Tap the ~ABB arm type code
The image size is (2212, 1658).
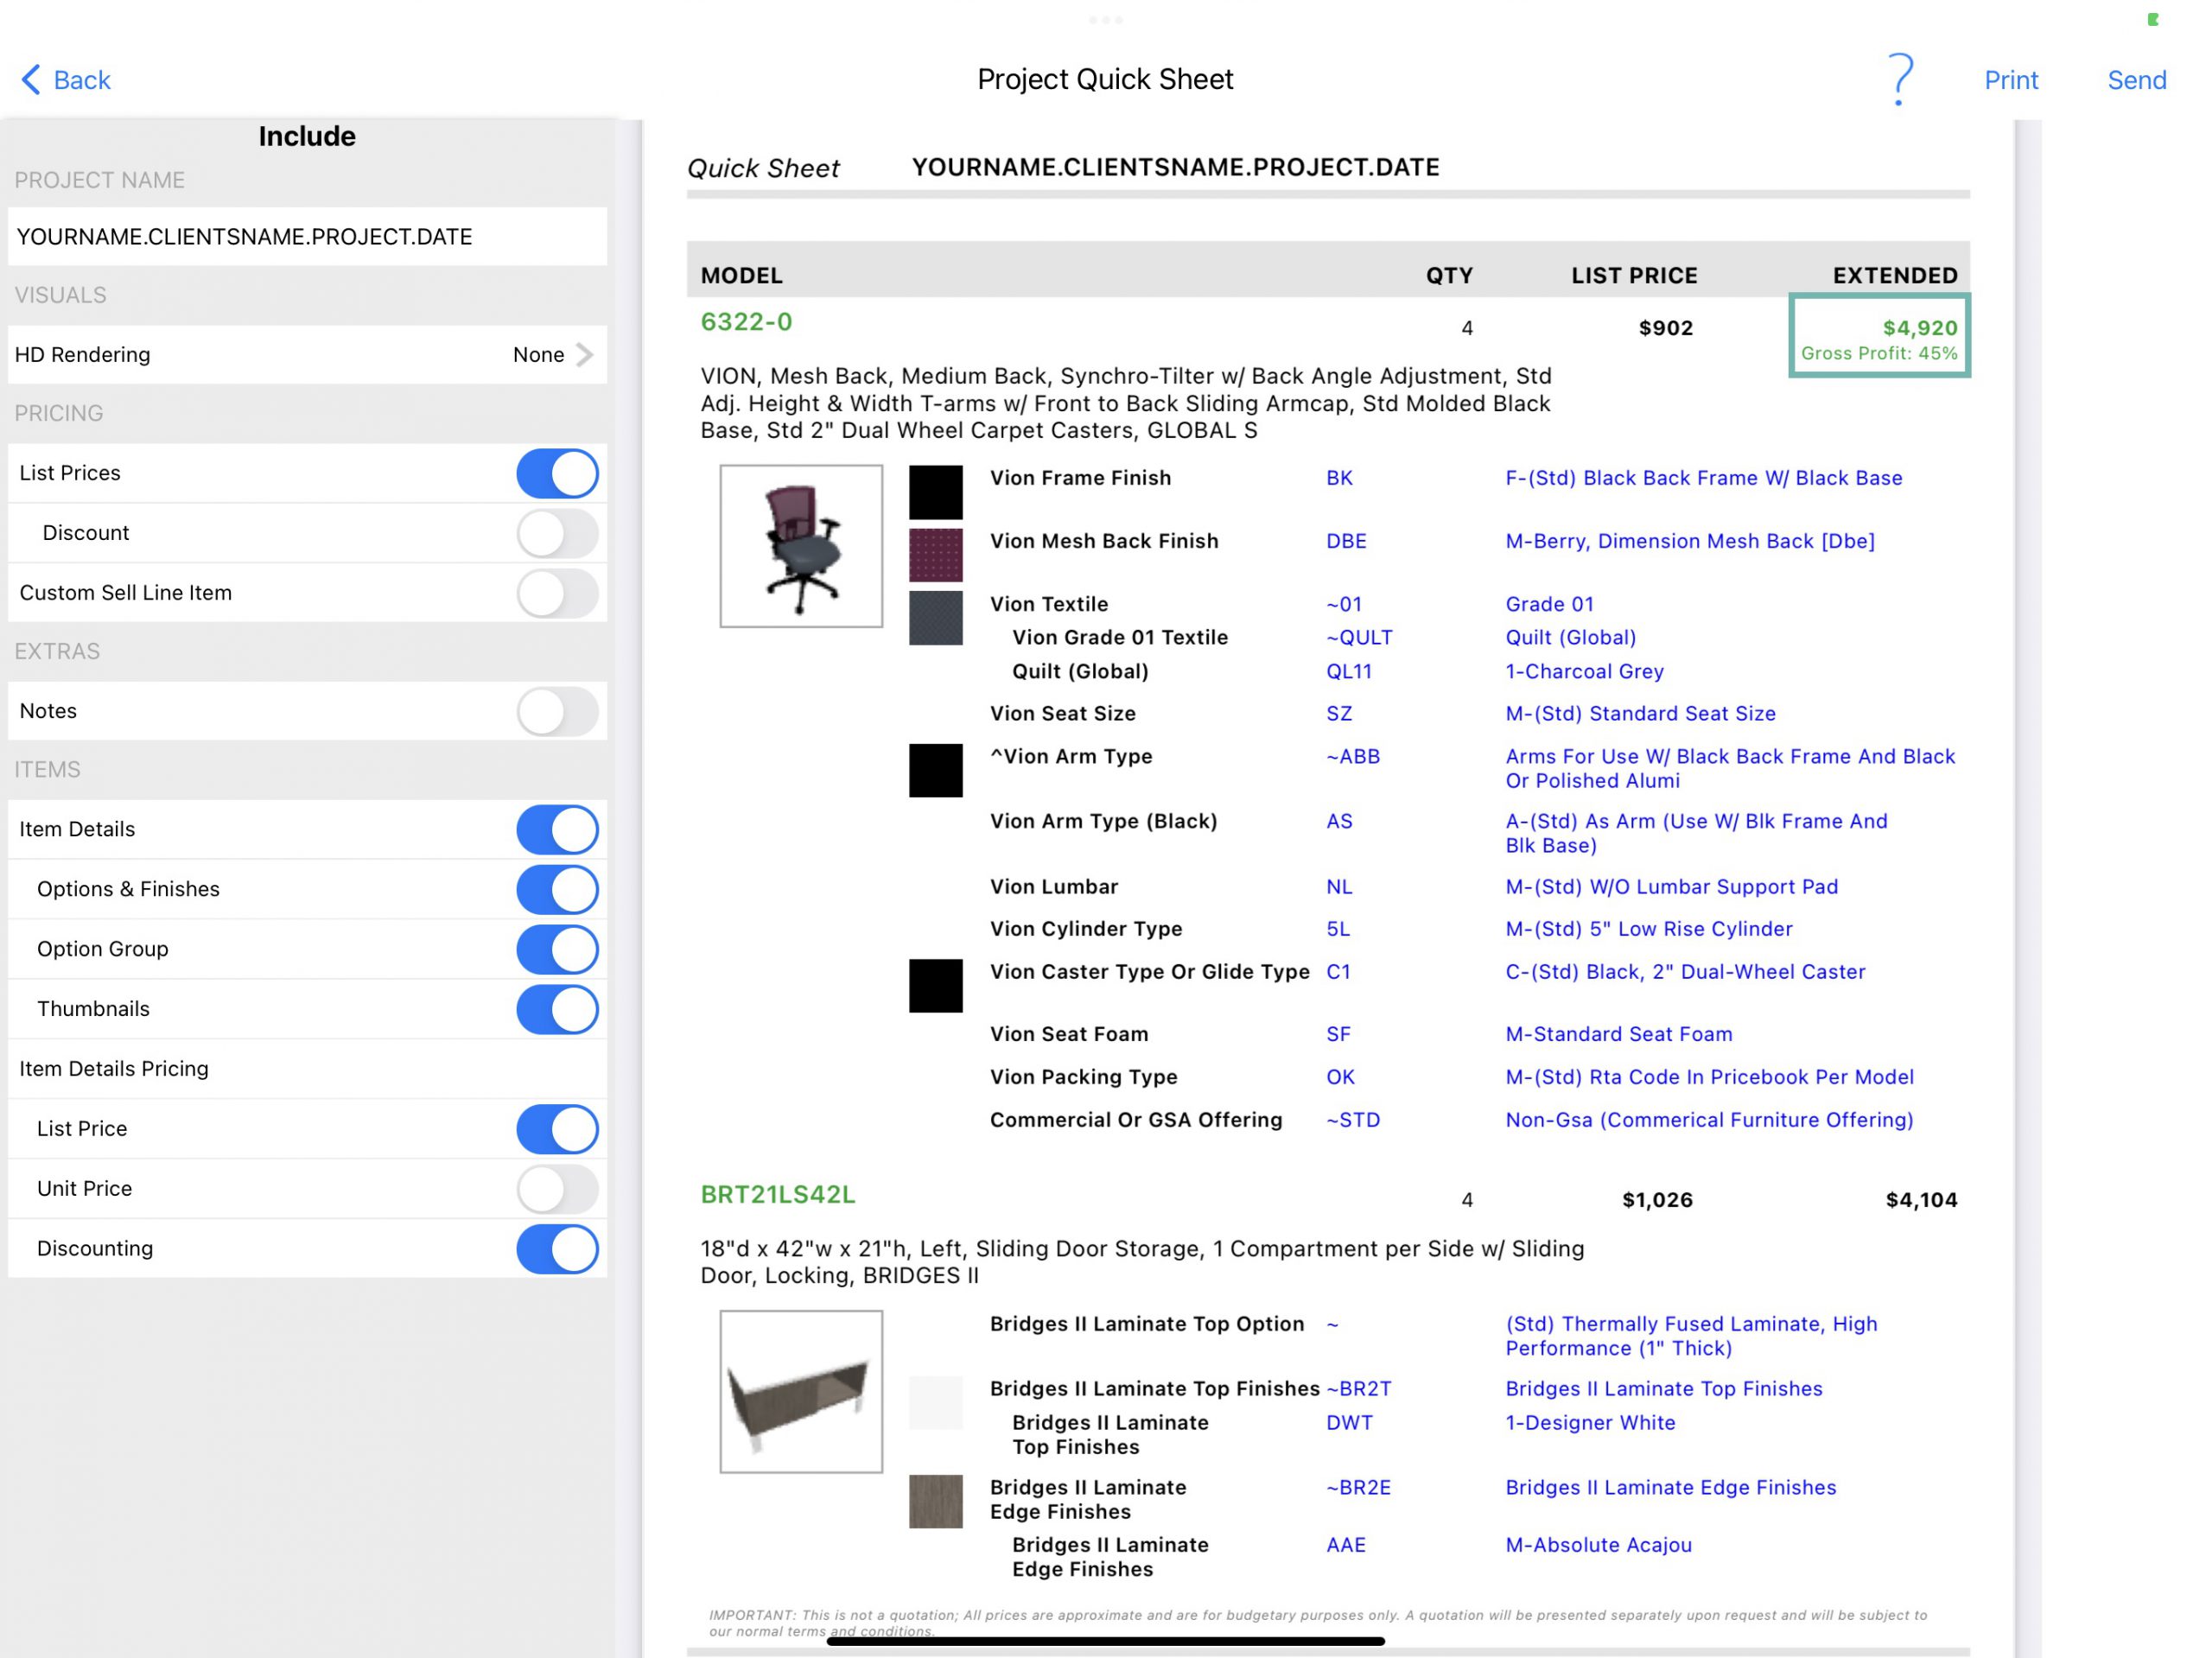click(1352, 757)
